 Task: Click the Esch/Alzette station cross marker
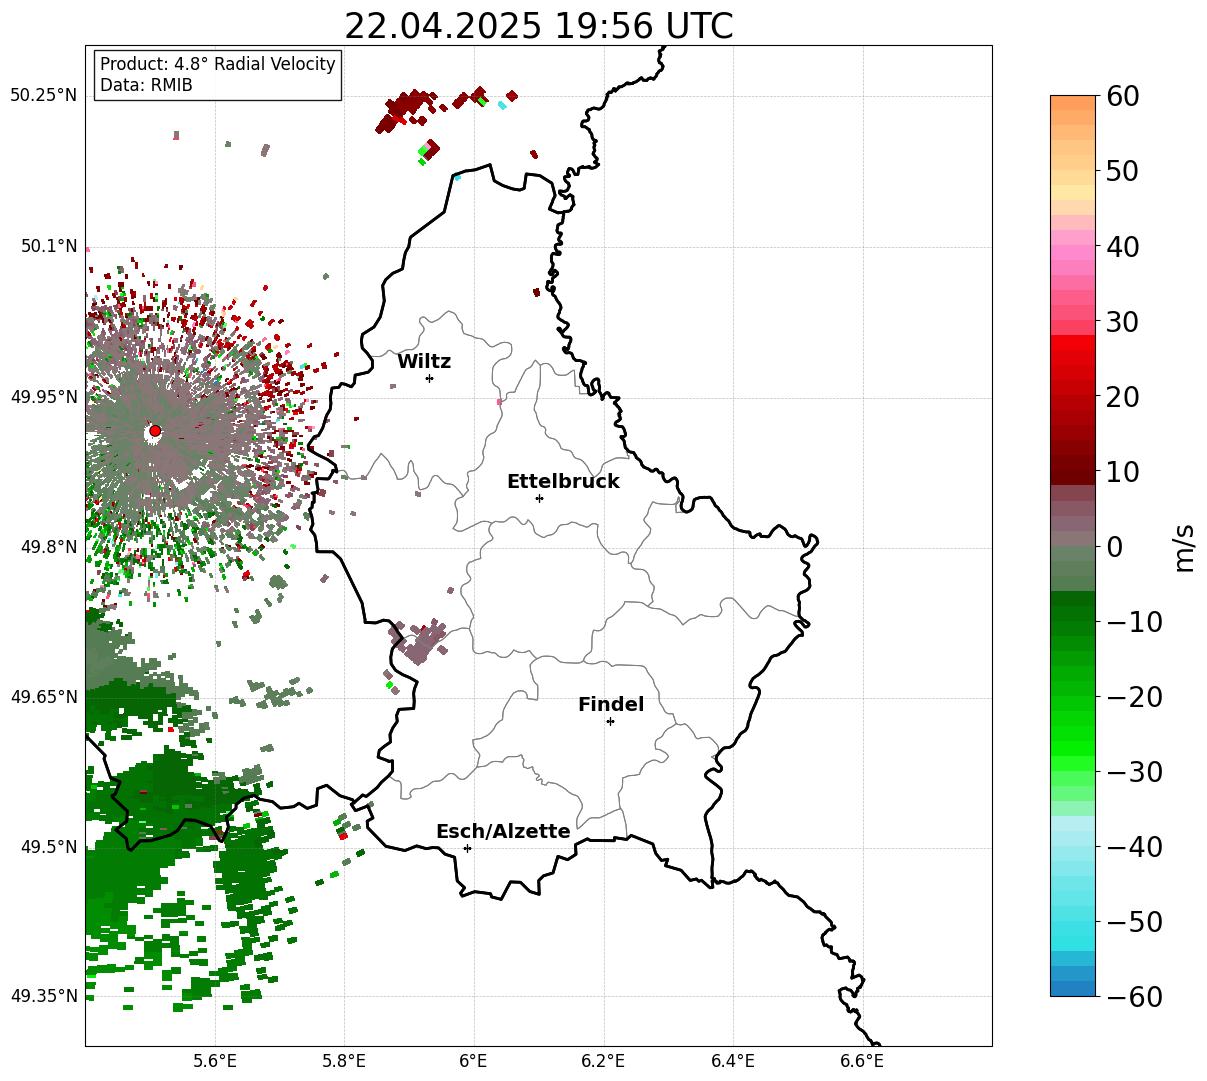pos(467,848)
